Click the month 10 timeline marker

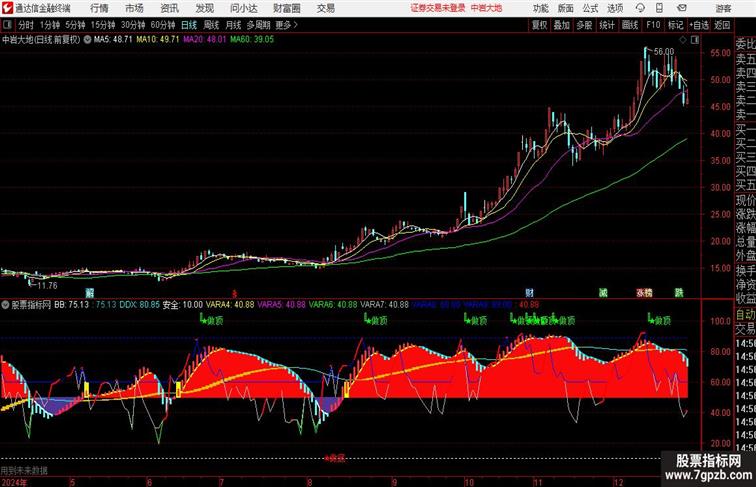[470, 482]
